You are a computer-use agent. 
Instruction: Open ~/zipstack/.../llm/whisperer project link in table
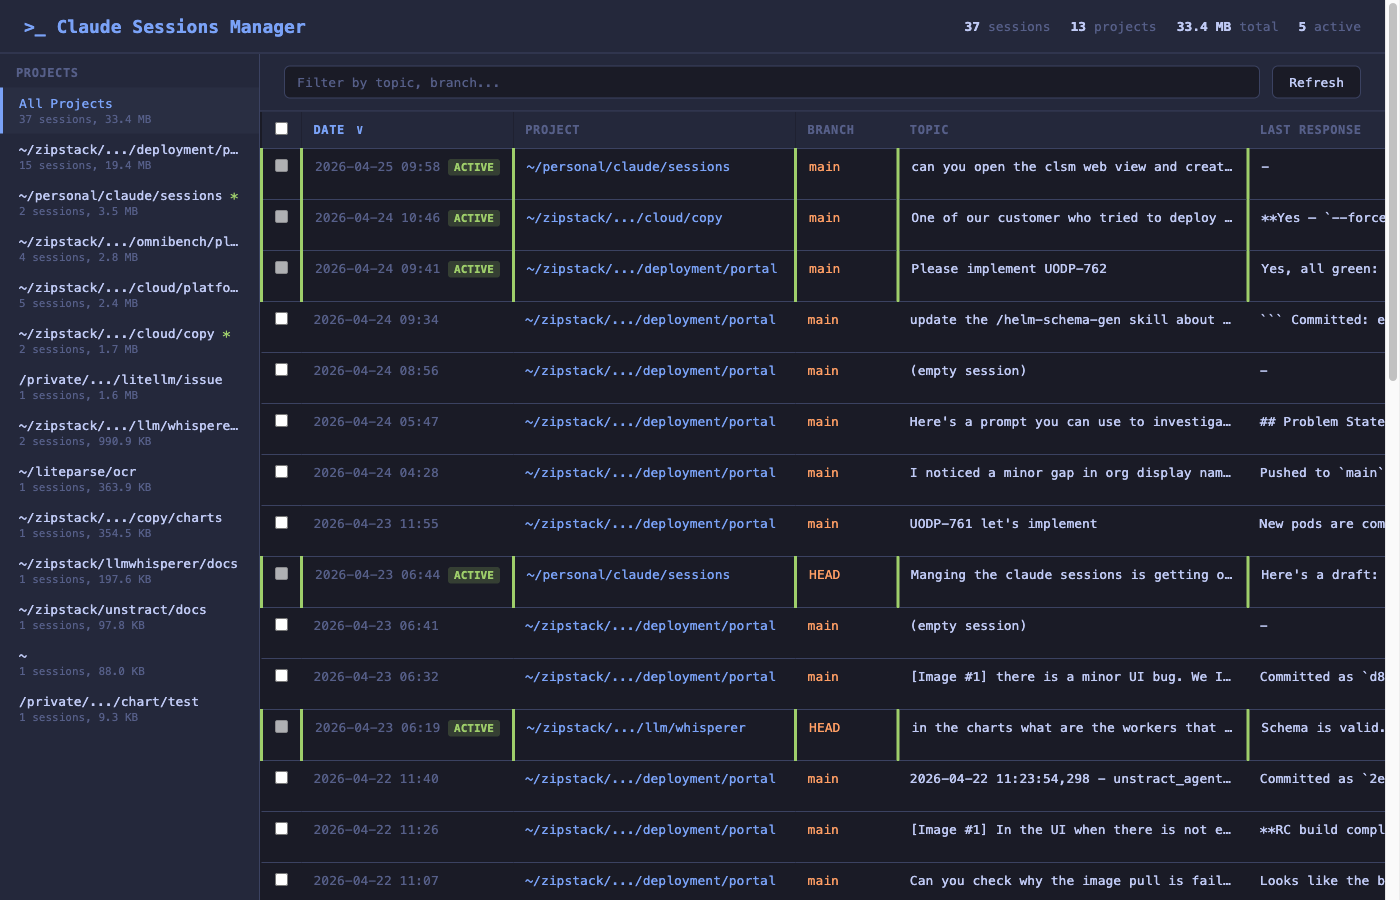(635, 728)
